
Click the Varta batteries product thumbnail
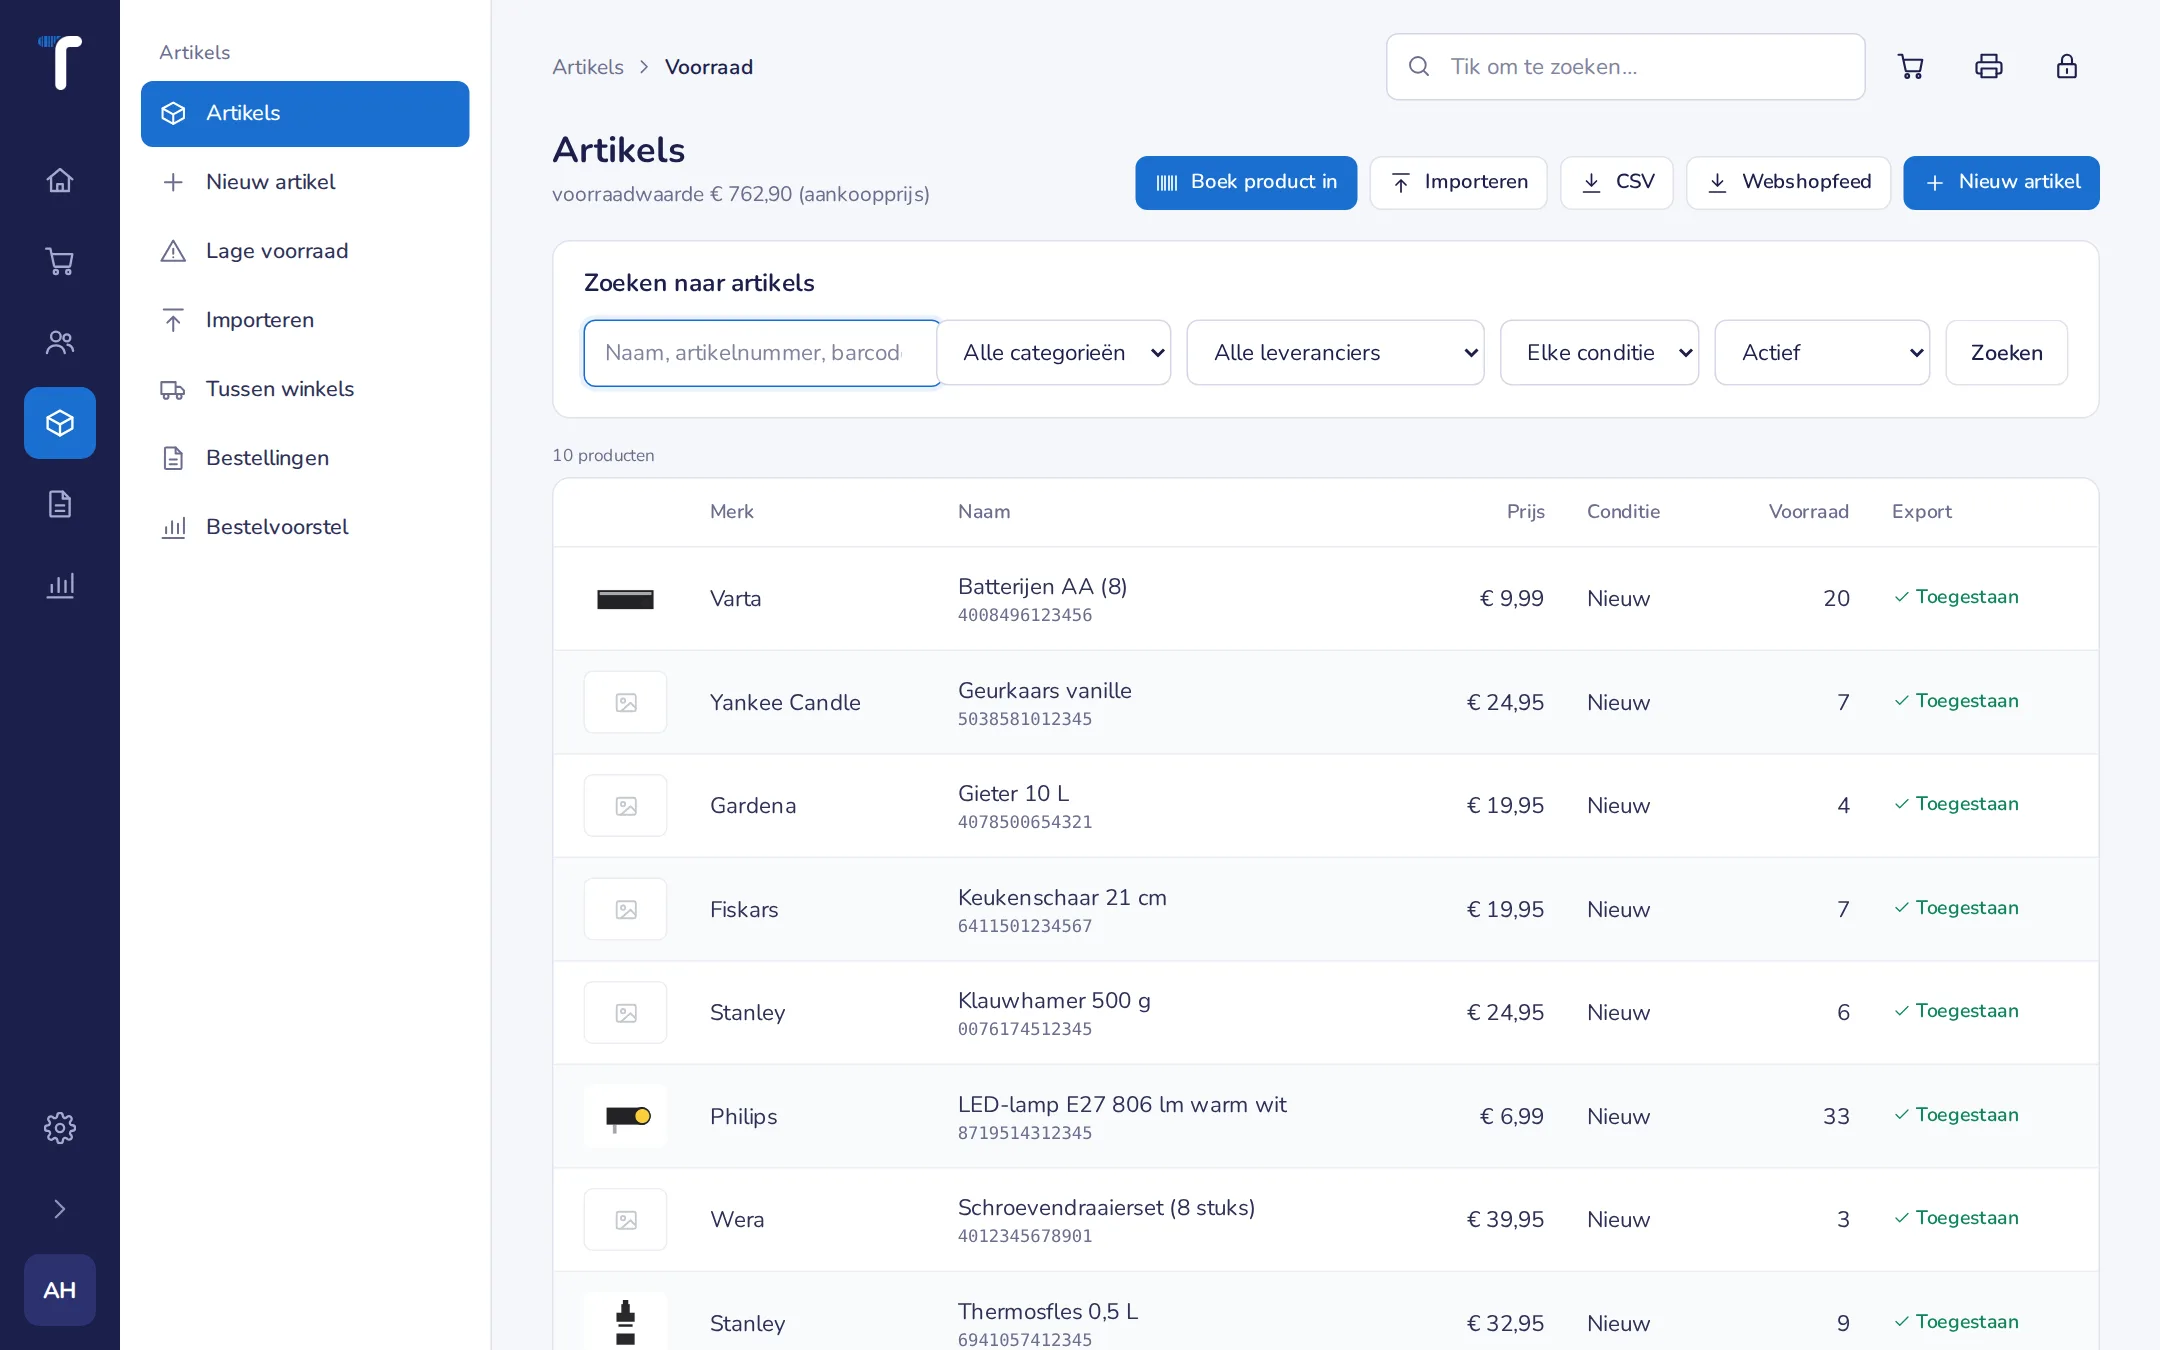[625, 599]
